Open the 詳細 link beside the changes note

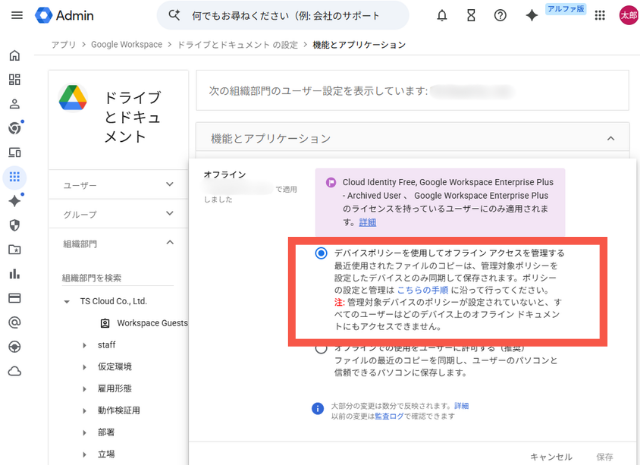[462, 406]
